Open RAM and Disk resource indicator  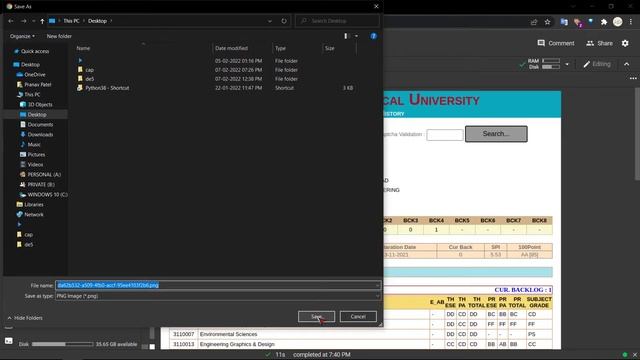pos(544,64)
